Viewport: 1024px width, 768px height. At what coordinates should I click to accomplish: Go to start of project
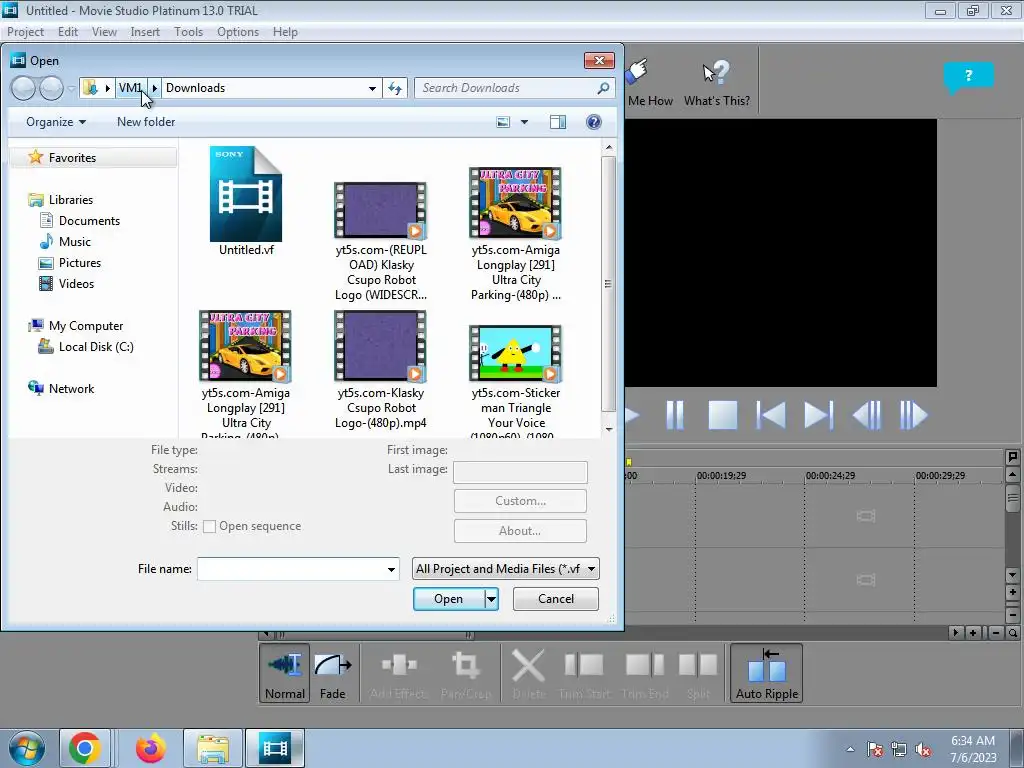[771, 415]
